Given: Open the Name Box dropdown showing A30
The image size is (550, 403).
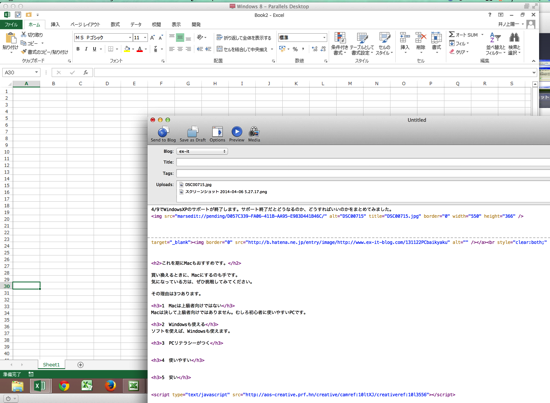Looking at the screenshot, I should [36, 73].
